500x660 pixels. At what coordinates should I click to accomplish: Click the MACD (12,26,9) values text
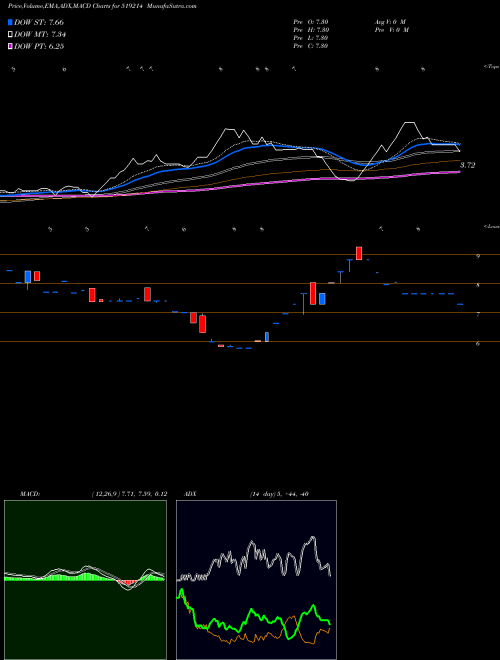coord(129,494)
